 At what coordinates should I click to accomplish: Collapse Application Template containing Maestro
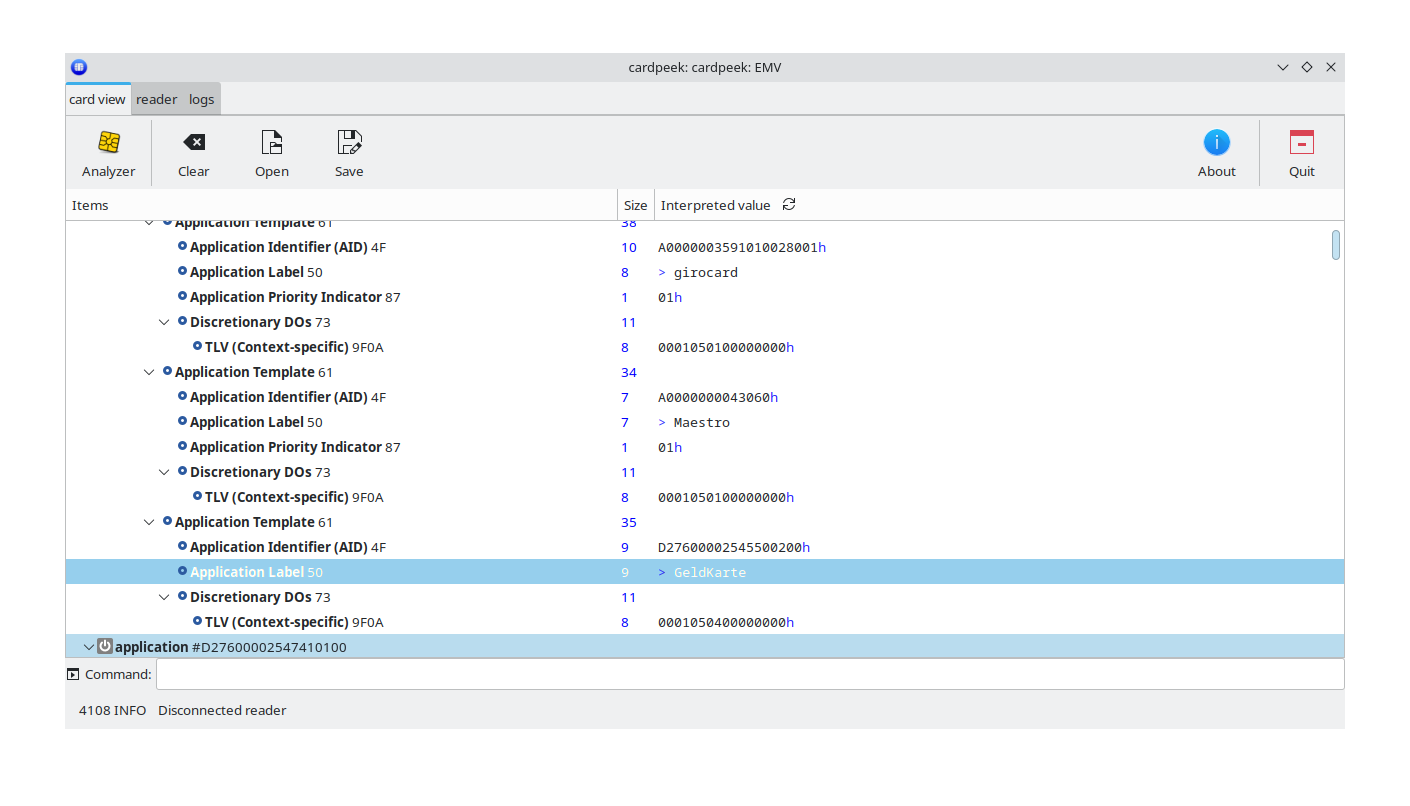point(149,372)
